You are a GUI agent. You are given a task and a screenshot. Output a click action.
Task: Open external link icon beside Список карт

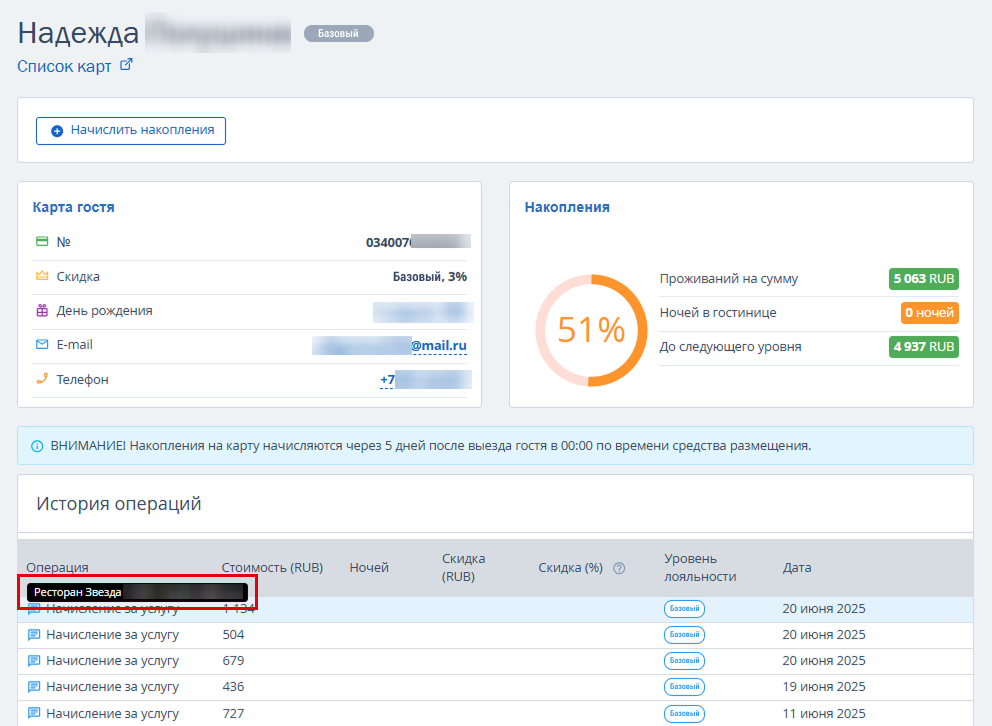127,65
